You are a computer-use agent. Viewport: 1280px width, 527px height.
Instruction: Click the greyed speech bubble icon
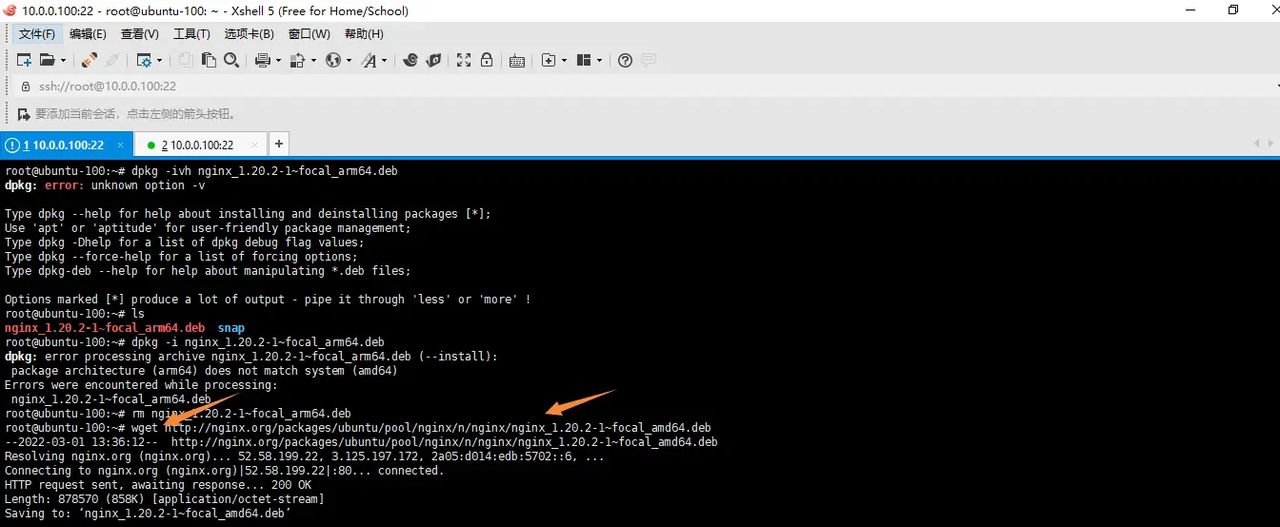(648, 60)
